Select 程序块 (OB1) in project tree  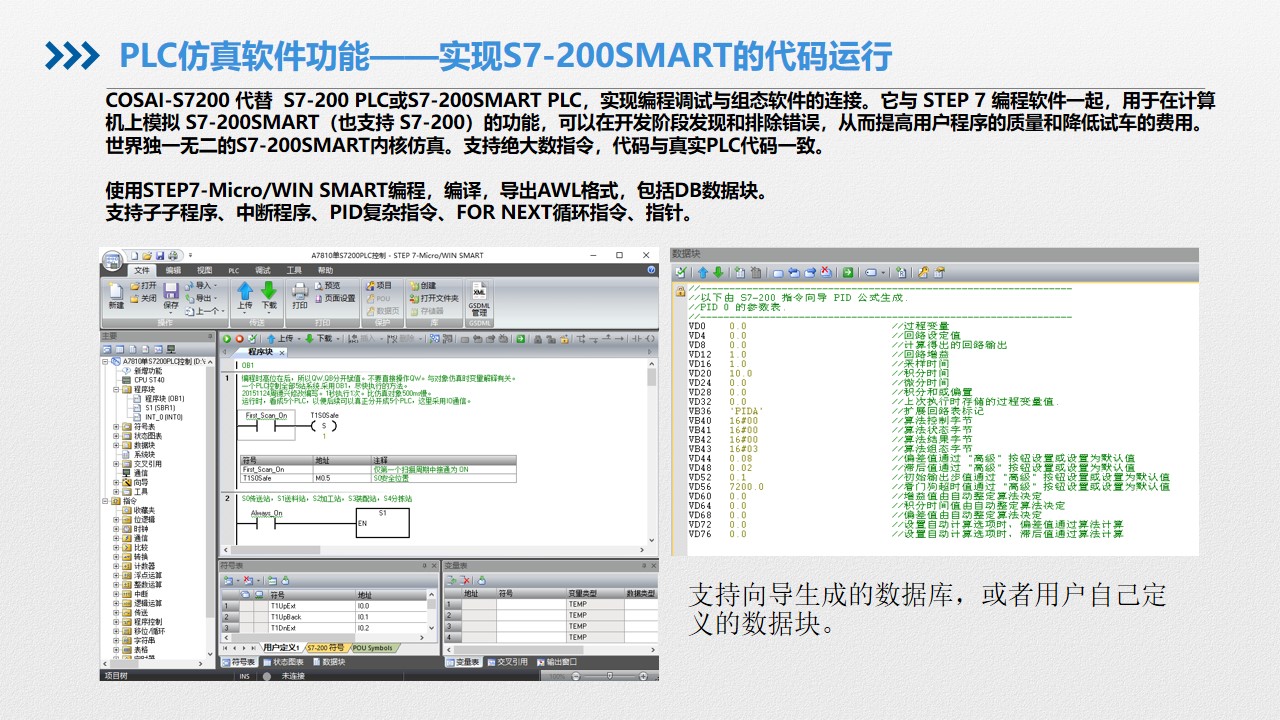point(158,398)
